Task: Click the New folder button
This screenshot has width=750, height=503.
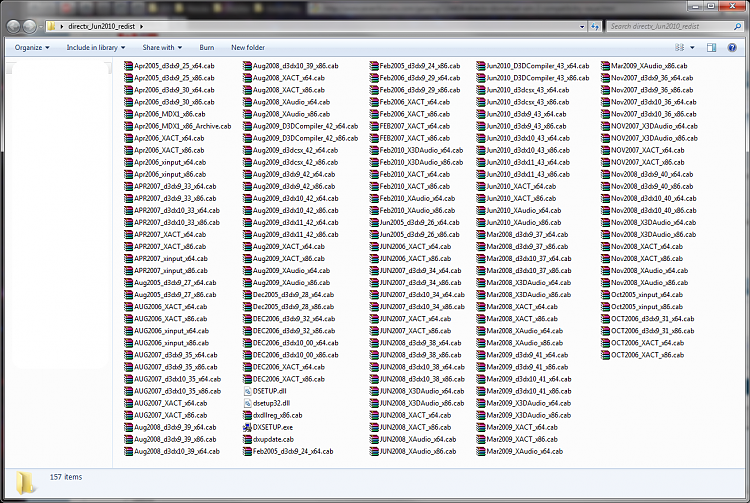Action: tap(248, 47)
